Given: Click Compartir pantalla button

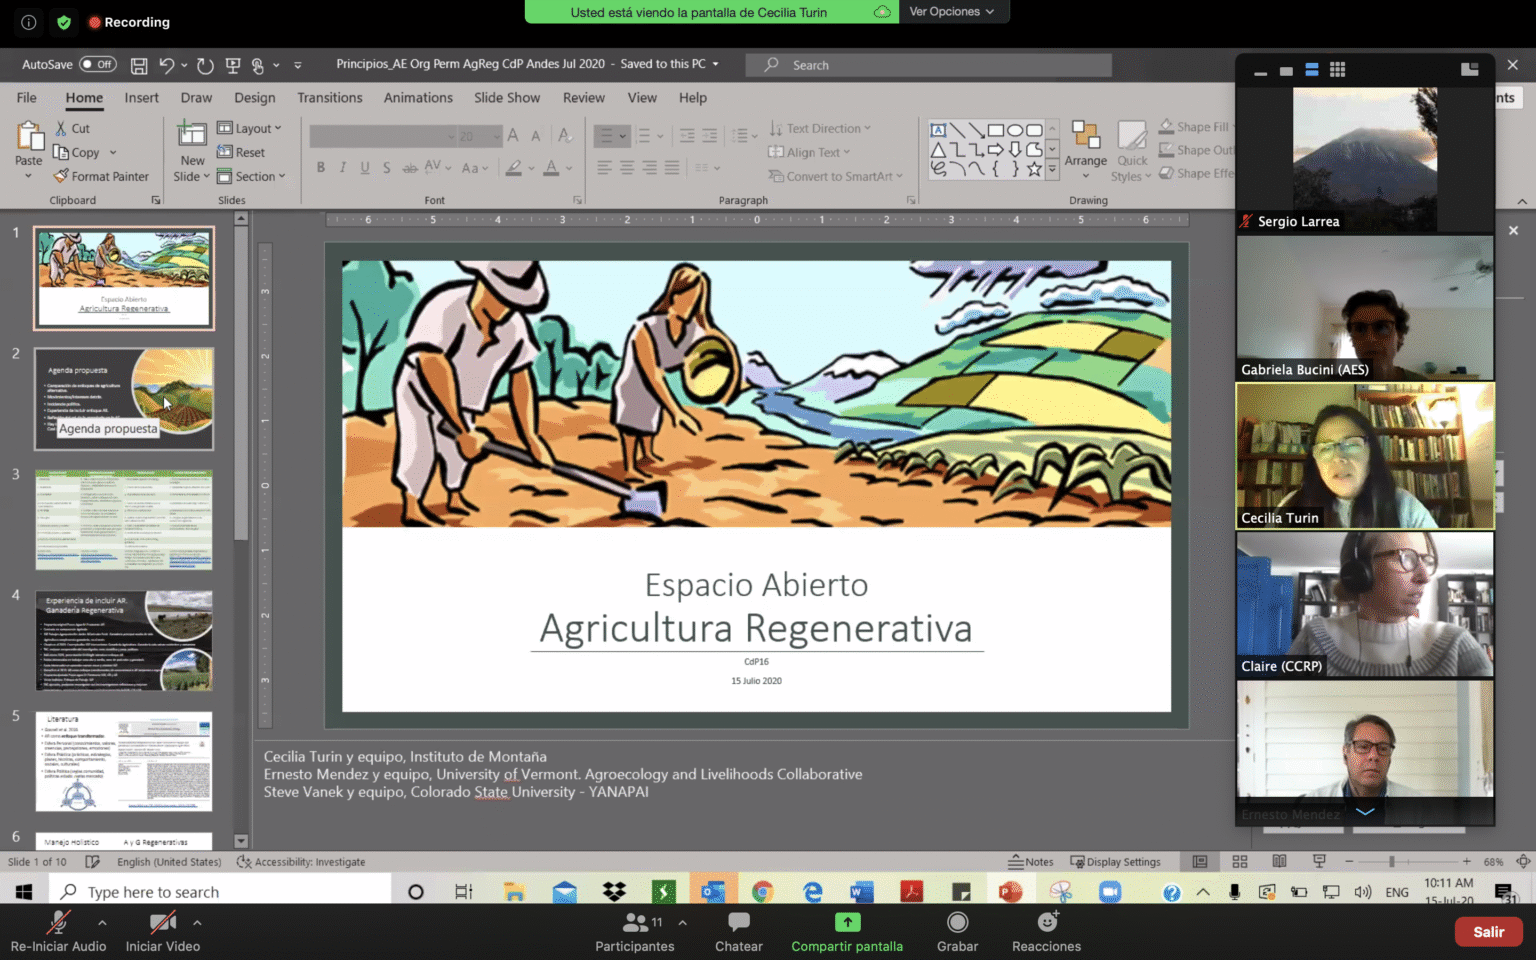Looking at the screenshot, I should pyautogui.click(x=847, y=922).
